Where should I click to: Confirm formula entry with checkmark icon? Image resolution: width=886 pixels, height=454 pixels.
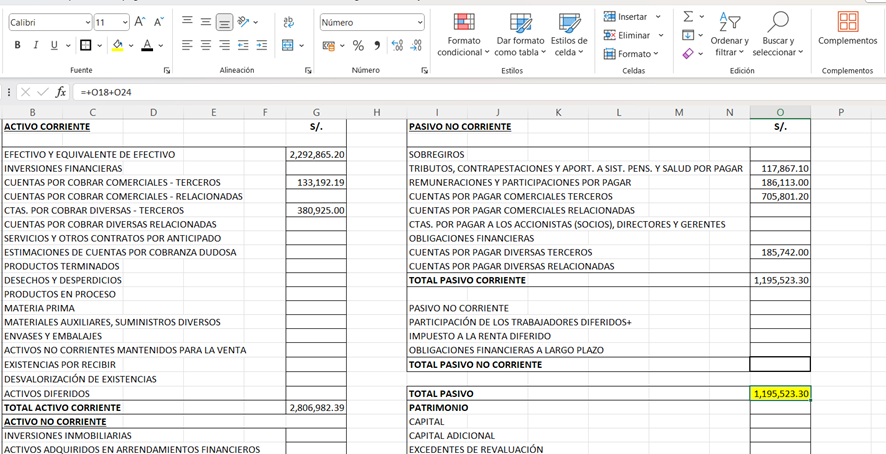tap(42, 92)
